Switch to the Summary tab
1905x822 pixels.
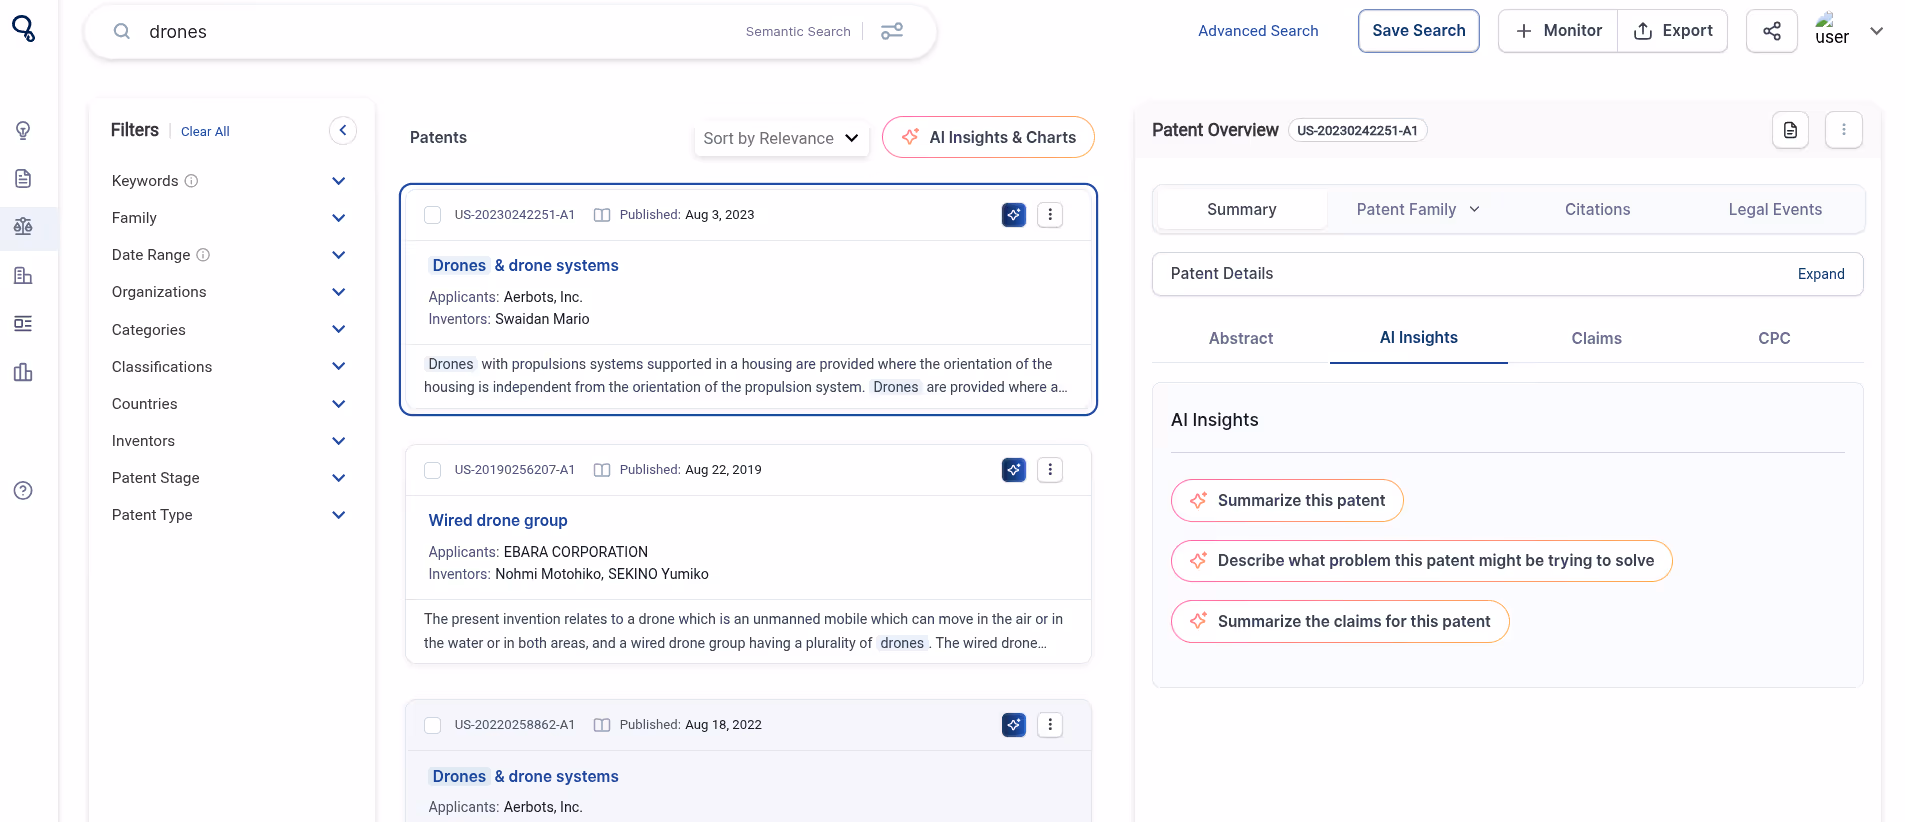(1241, 209)
